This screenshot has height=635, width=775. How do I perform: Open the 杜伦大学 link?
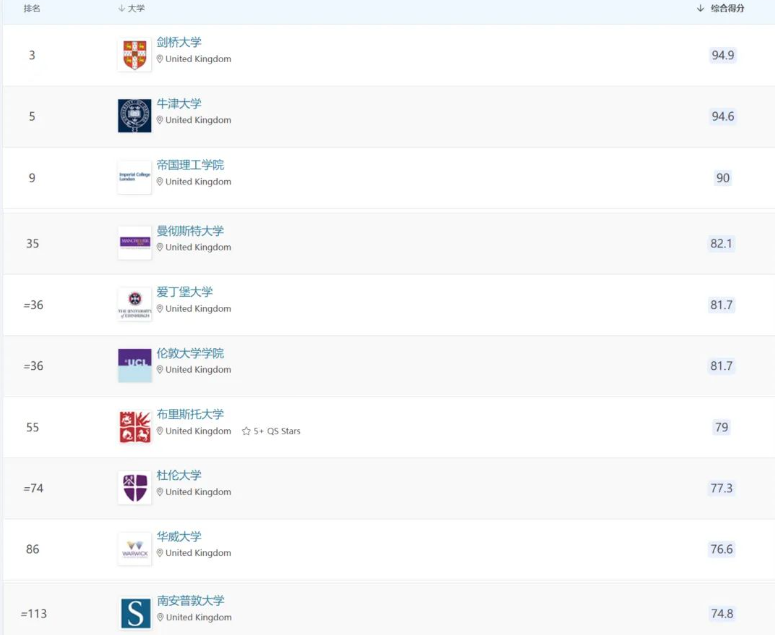click(x=179, y=475)
